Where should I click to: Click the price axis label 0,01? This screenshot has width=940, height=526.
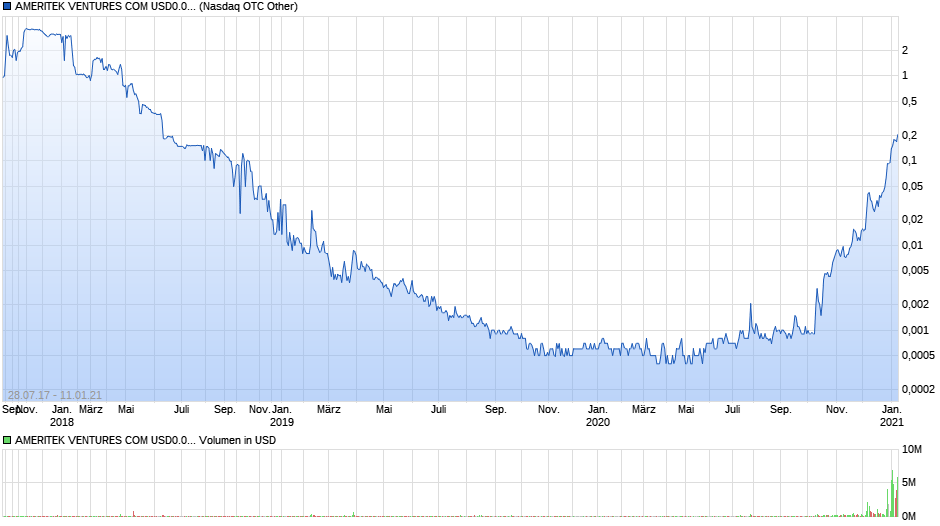pos(912,245)
